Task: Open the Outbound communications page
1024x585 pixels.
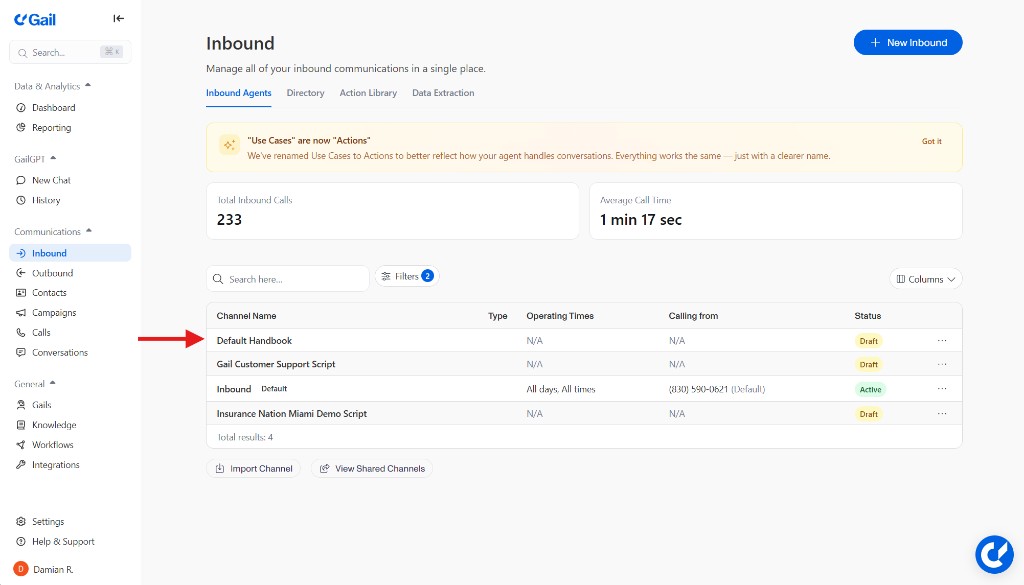Action: point(53,272)
